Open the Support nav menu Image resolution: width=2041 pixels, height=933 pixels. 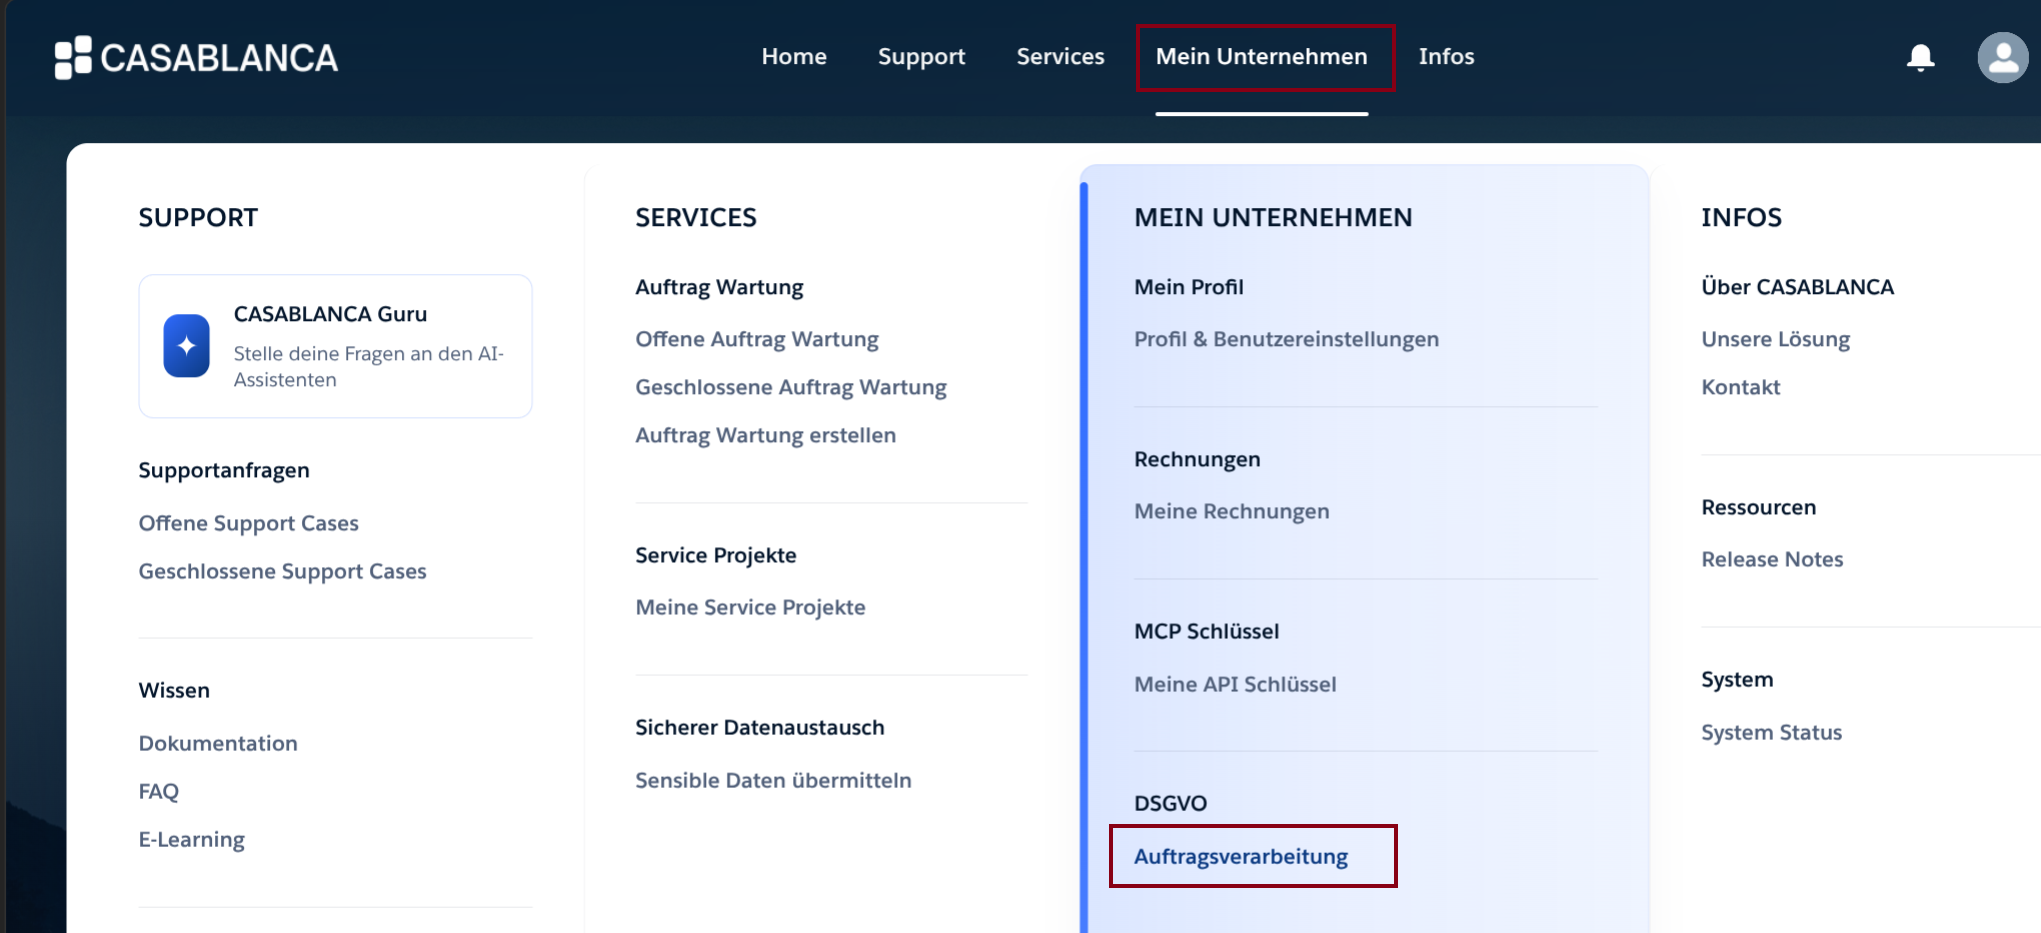click(x=921, y=57)
